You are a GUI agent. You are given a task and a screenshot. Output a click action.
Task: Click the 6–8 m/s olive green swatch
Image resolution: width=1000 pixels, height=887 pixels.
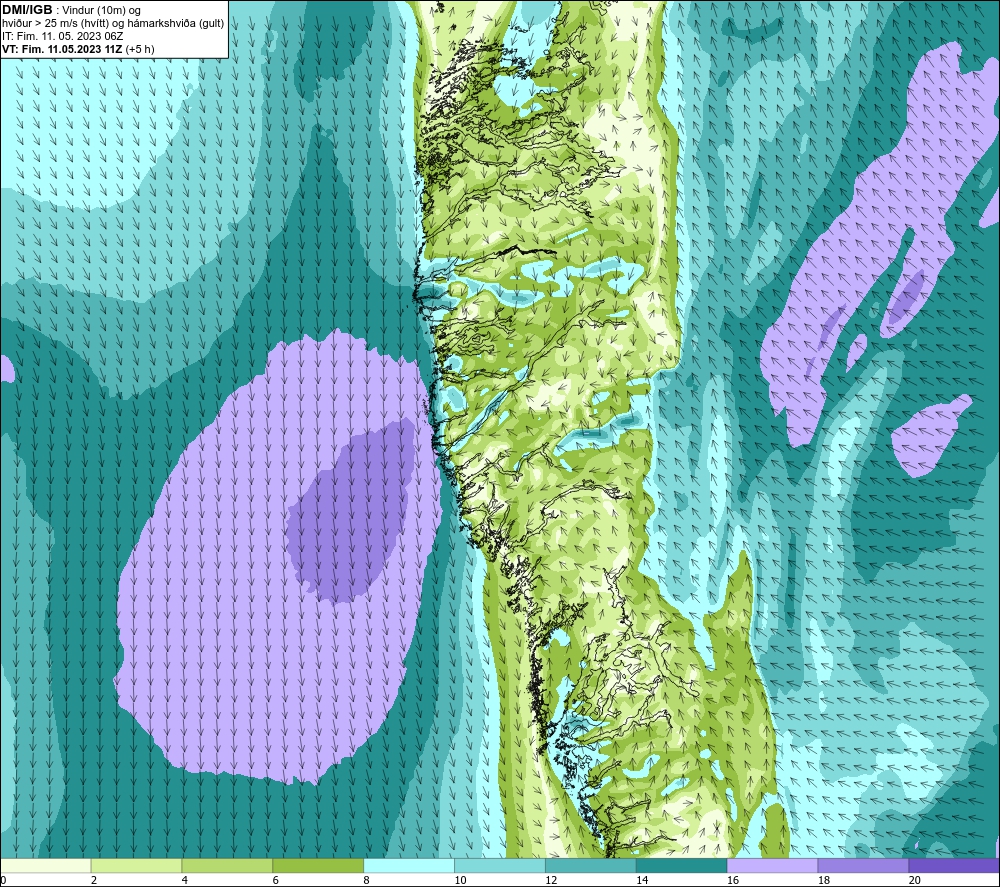click(x=318, y=865)
